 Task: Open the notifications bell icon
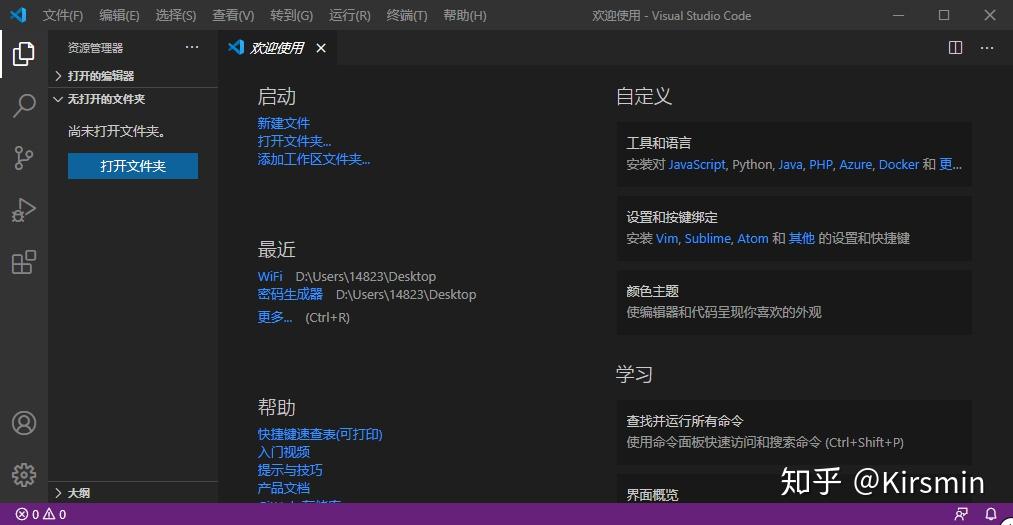991,514
